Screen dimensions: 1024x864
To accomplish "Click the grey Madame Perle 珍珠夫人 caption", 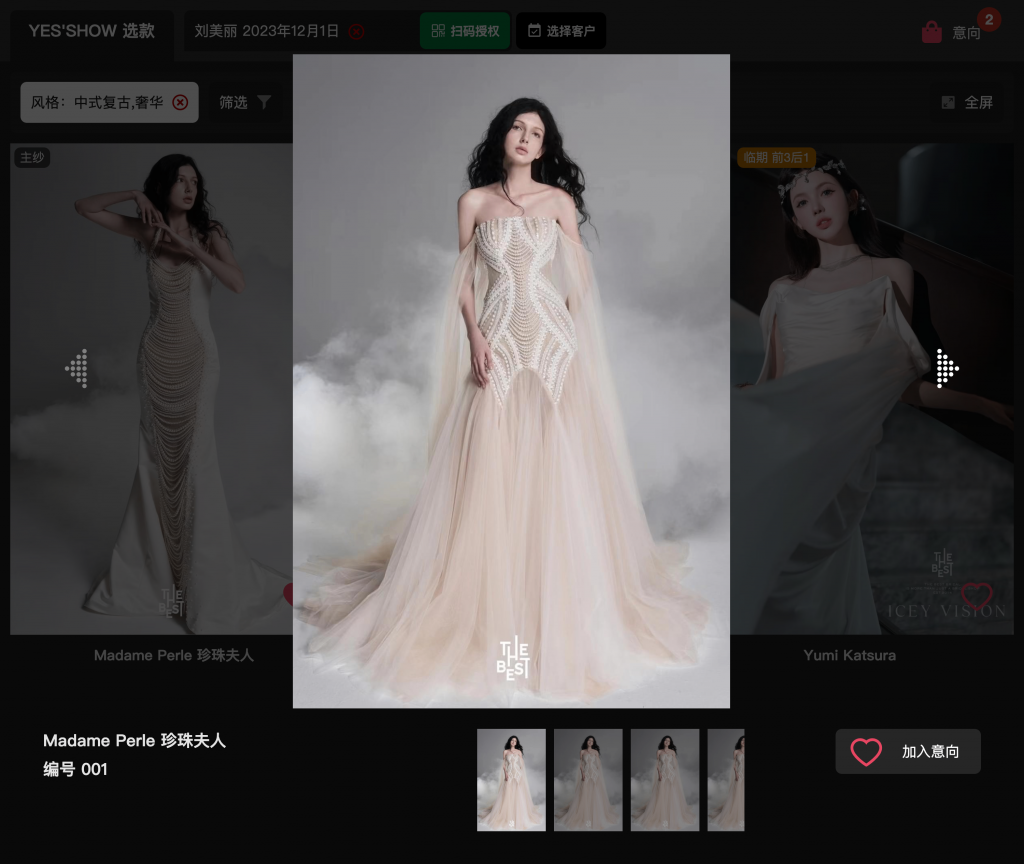I will coord(174,656).
